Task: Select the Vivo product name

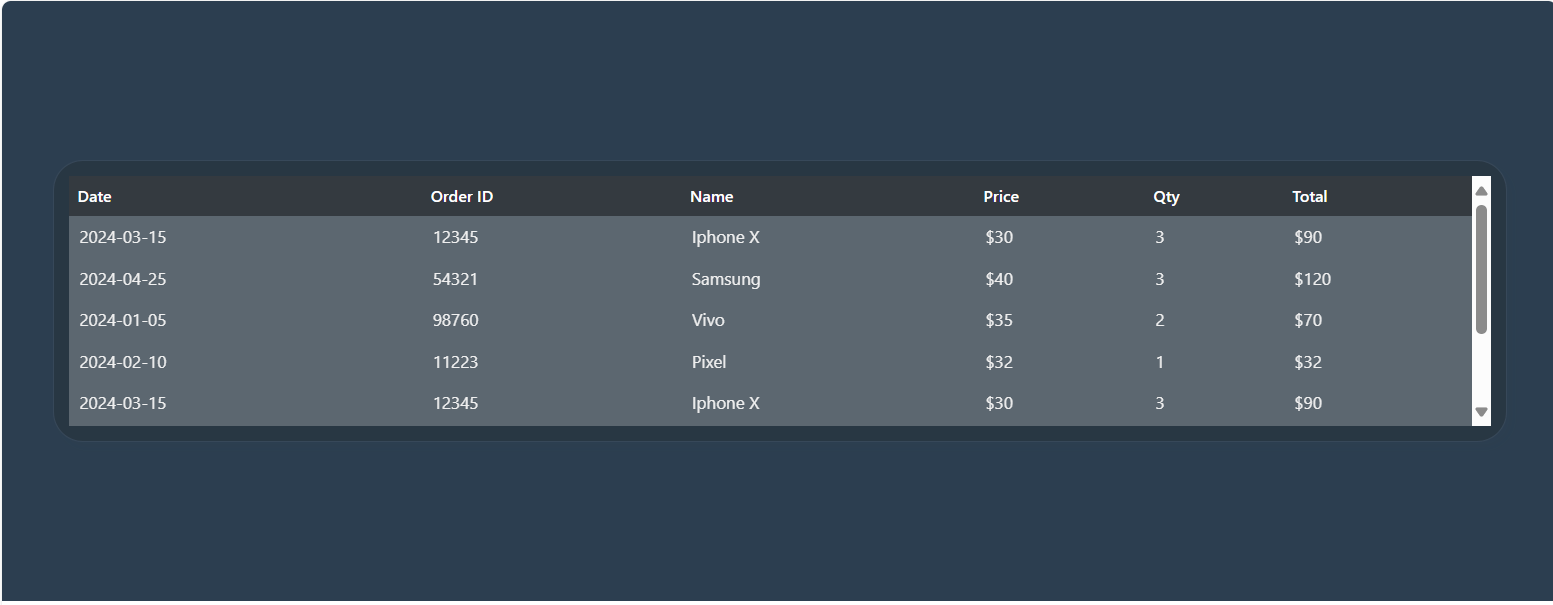Action: pos(708,320)
